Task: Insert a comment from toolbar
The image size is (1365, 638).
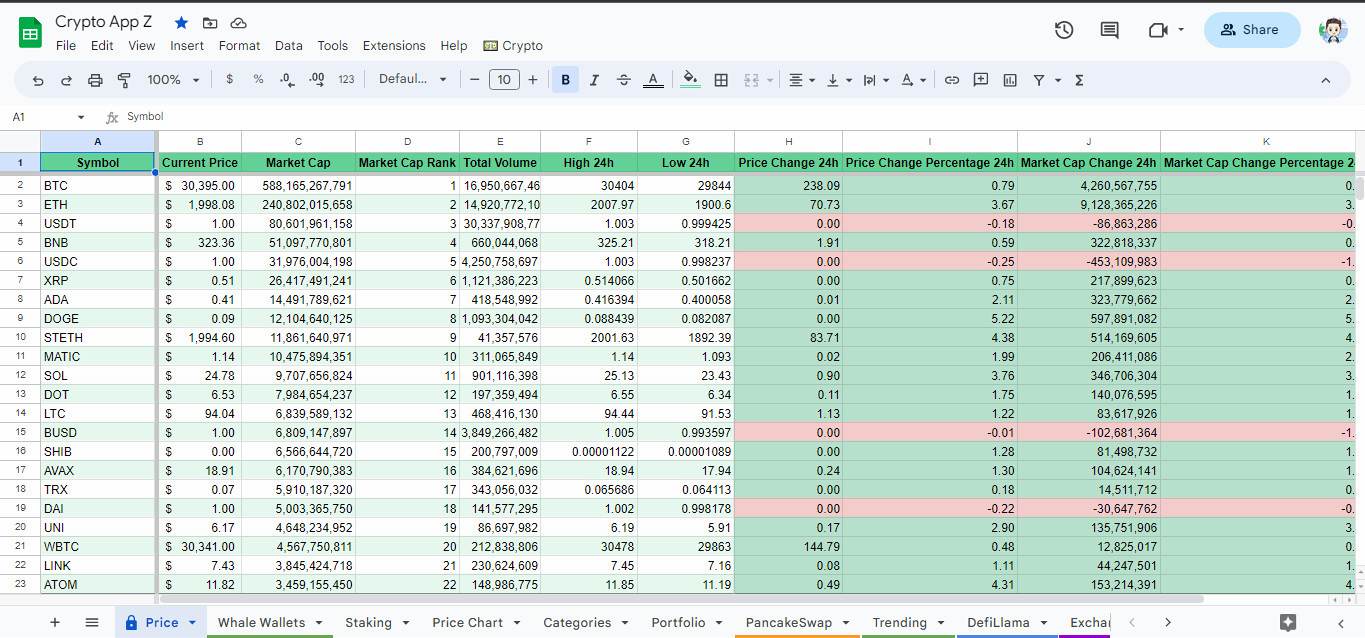Action: pos(981,80)
